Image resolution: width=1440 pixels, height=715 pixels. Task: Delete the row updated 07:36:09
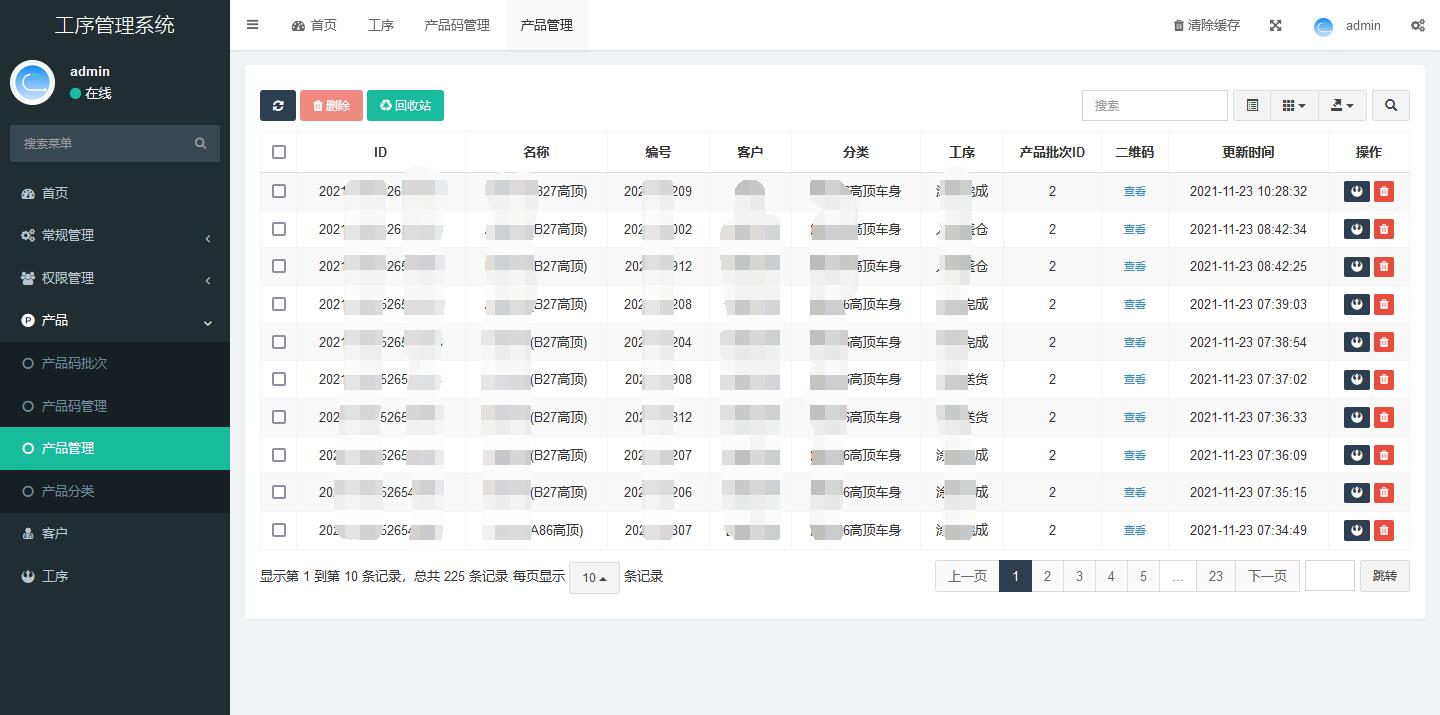1384,455
